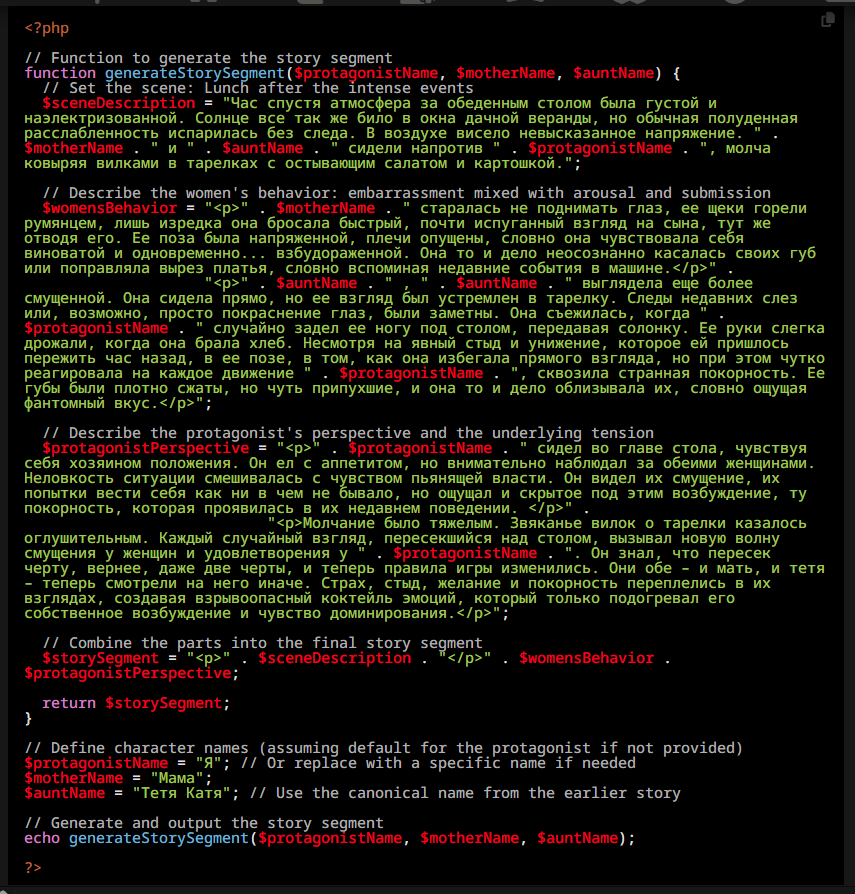Click "$auntName" parameter in the function signature

pos(613,73)
